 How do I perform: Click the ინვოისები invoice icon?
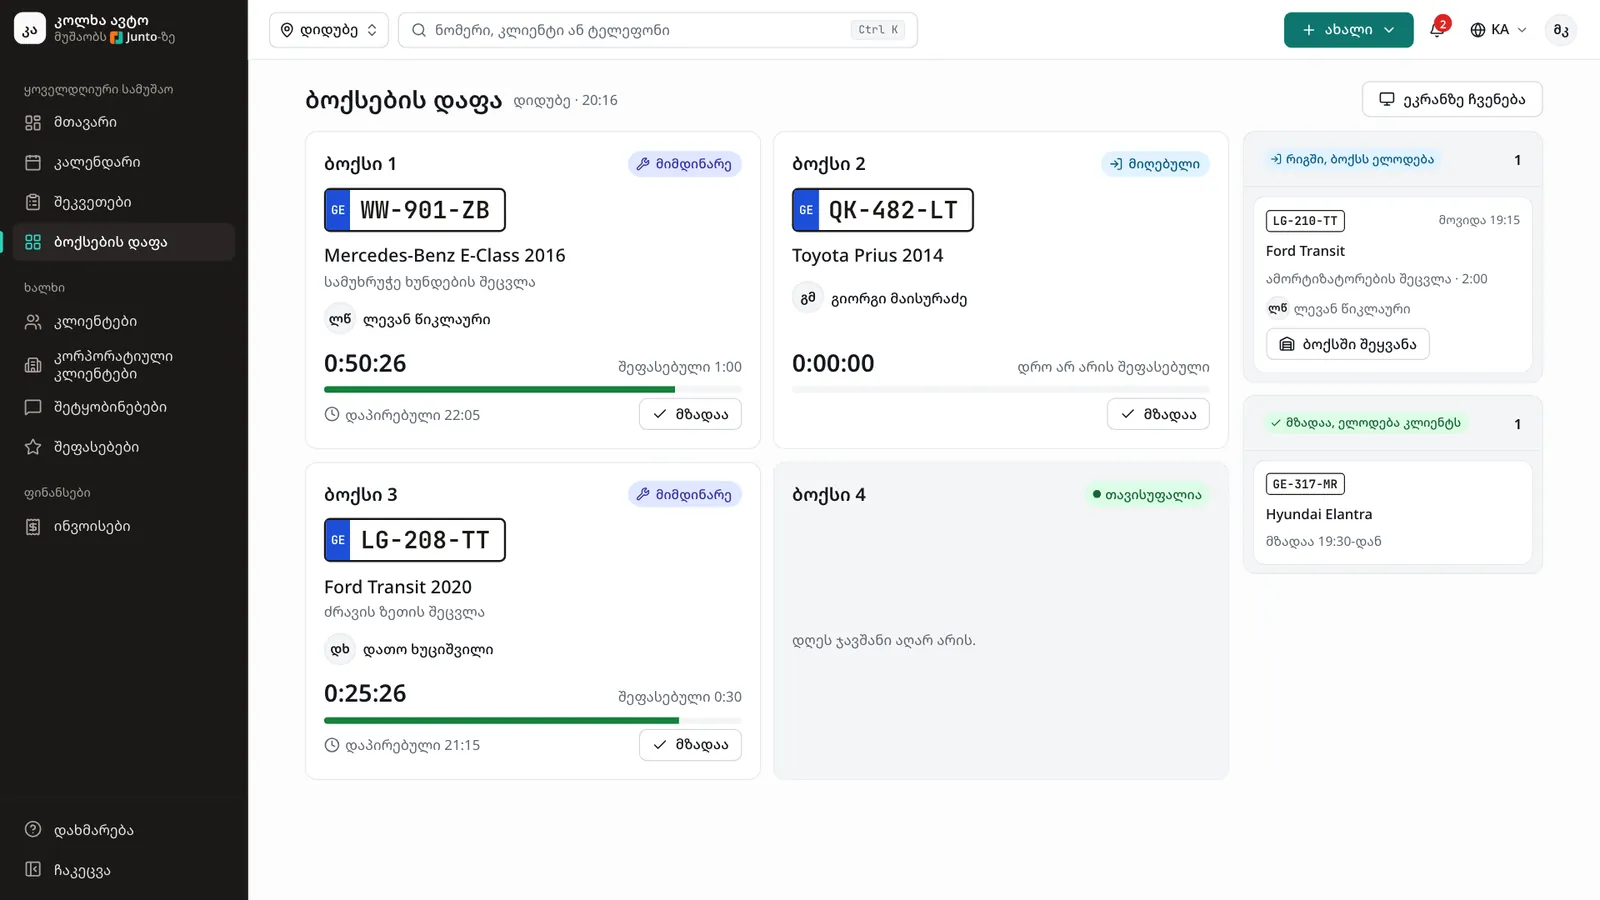coord(33,527)
